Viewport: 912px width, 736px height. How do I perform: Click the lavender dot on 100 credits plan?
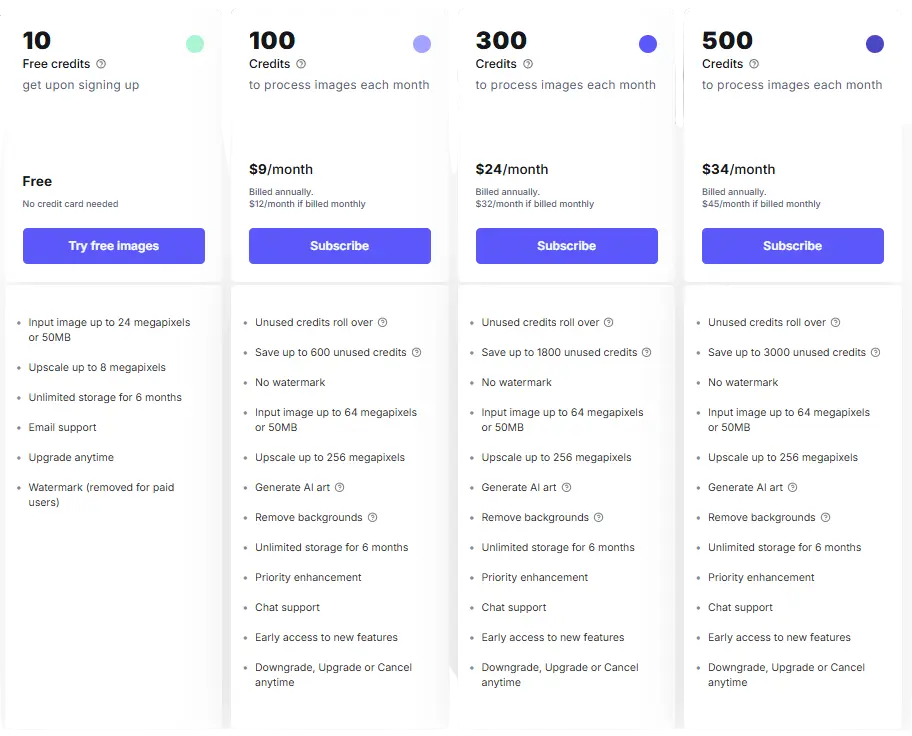[x=422, y=44]
